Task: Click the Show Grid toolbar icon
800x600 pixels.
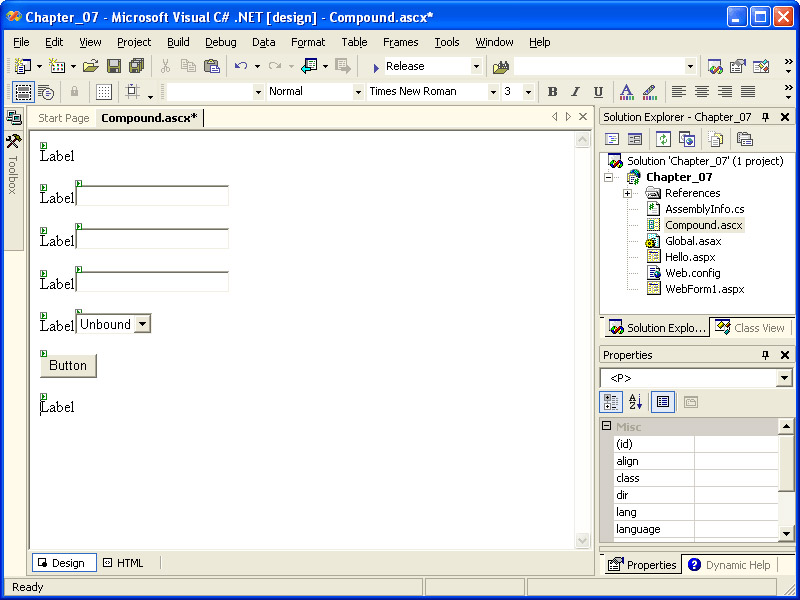Action: coord(103,92)
